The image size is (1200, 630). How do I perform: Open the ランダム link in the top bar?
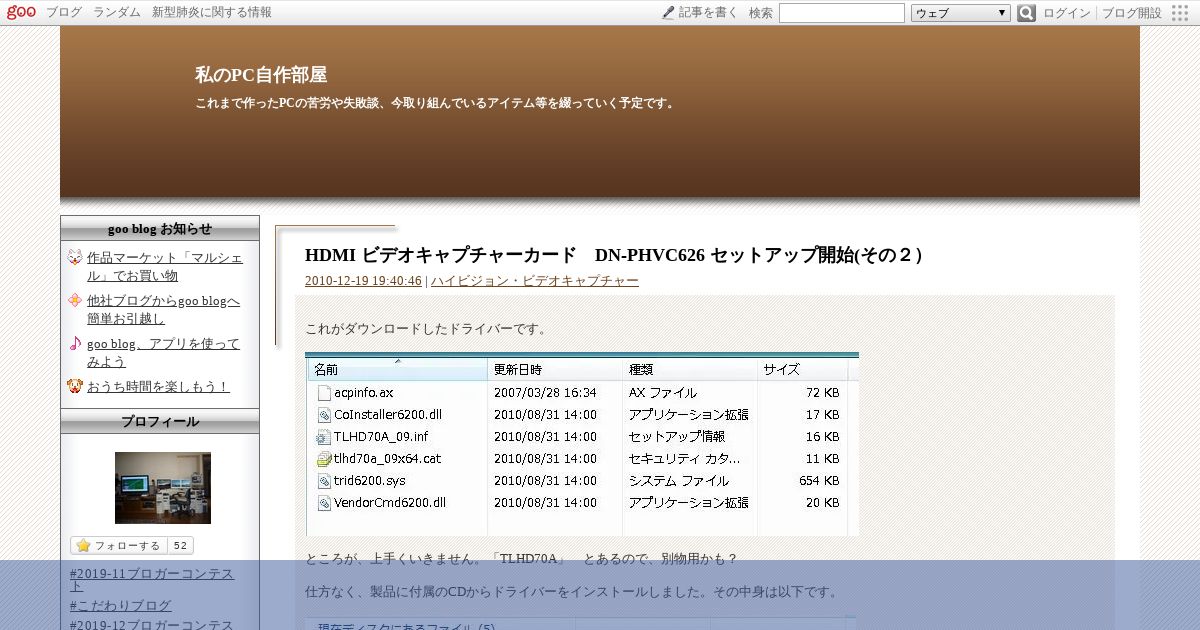[x=117, y=12]
